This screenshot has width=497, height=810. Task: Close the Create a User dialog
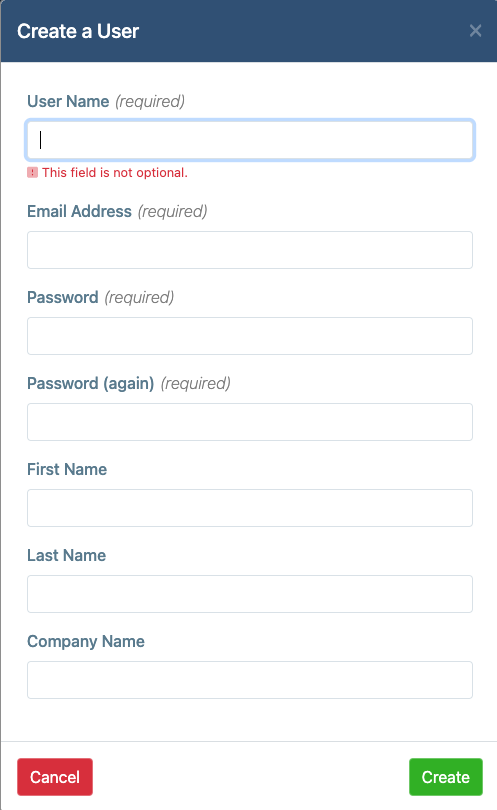point(475,31)
